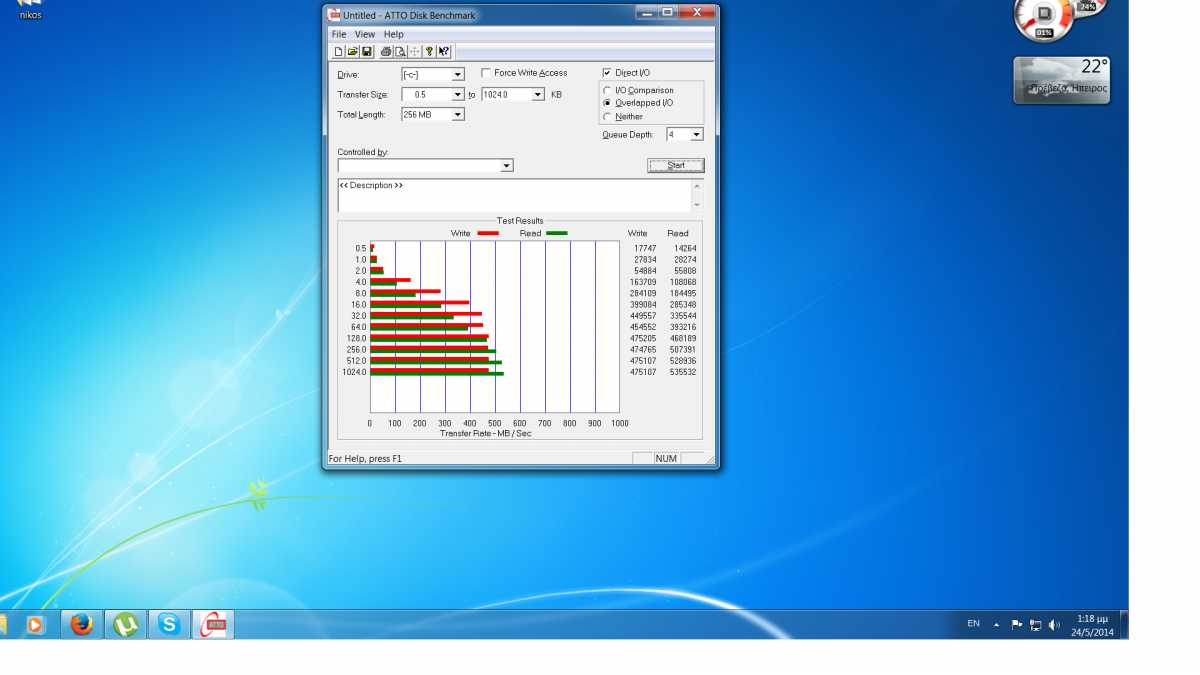Open uTorrent from the taskbar
This screenshot has width=1200, height=675.
click(125, 624)
